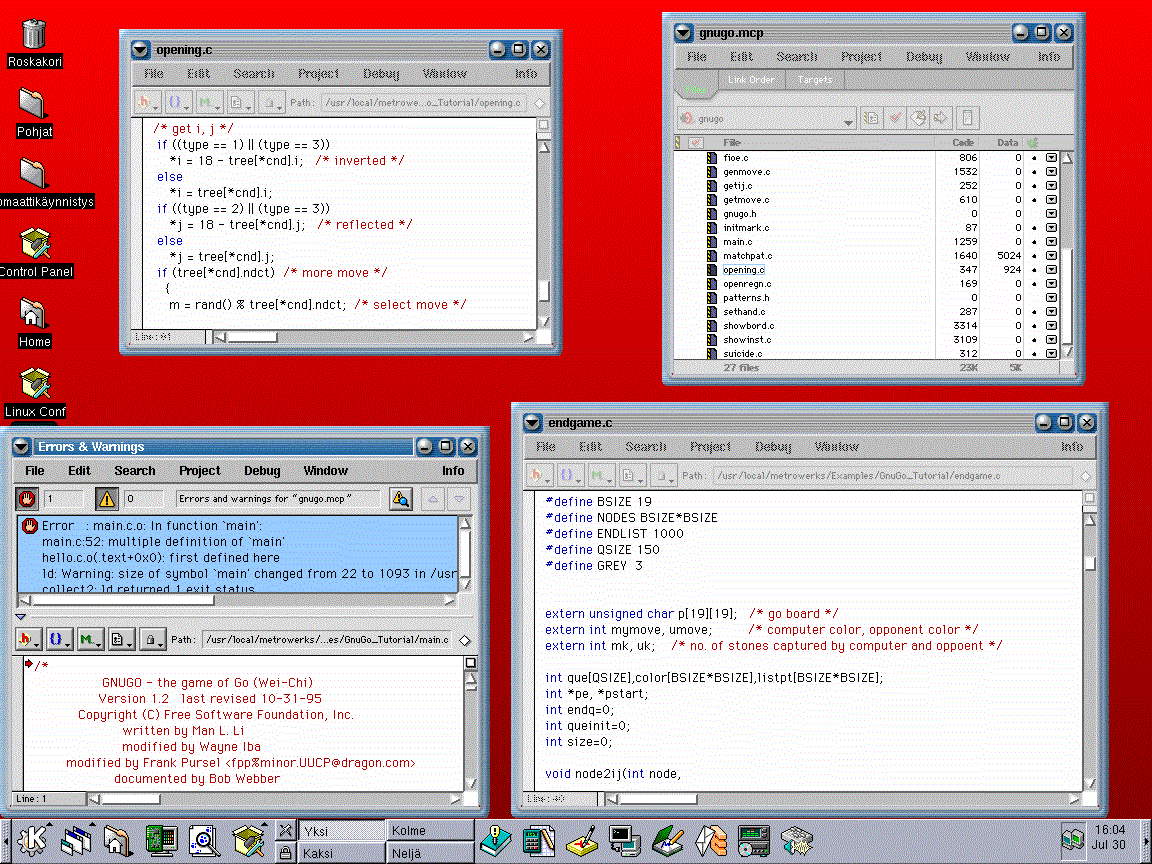Click the red checkmark icon in the project toolbar
The image size is (1152, 864).
pyautogui.click(x=896, y=118)
